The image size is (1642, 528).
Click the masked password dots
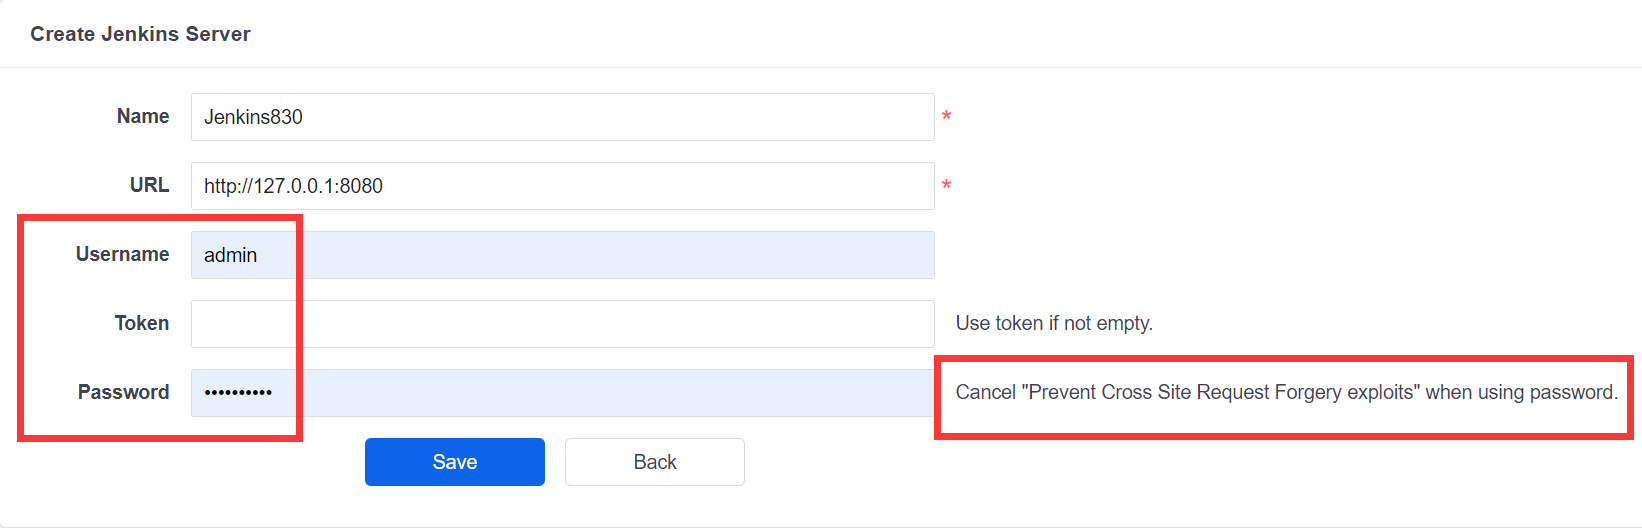pyautogui.click(x=238, y=393)
